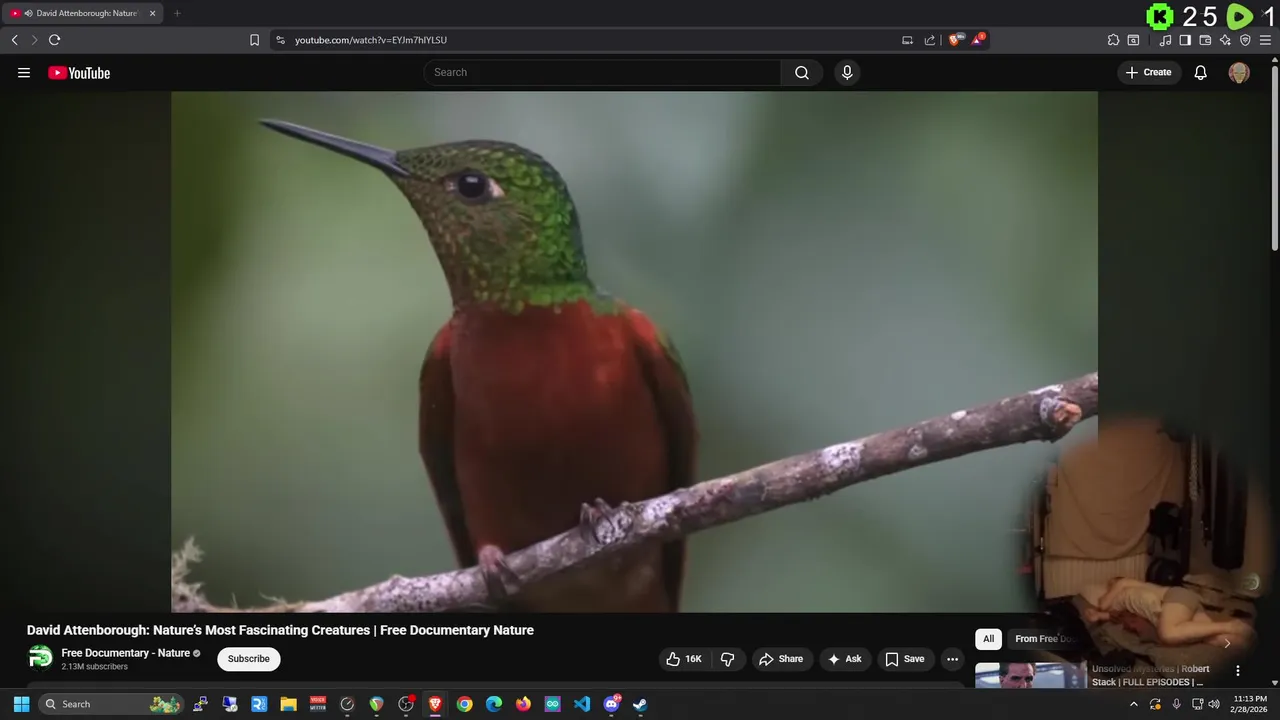Open Microsoft Edge from the taskbar
Viewport: 1280px width, 720px height.
494,704
